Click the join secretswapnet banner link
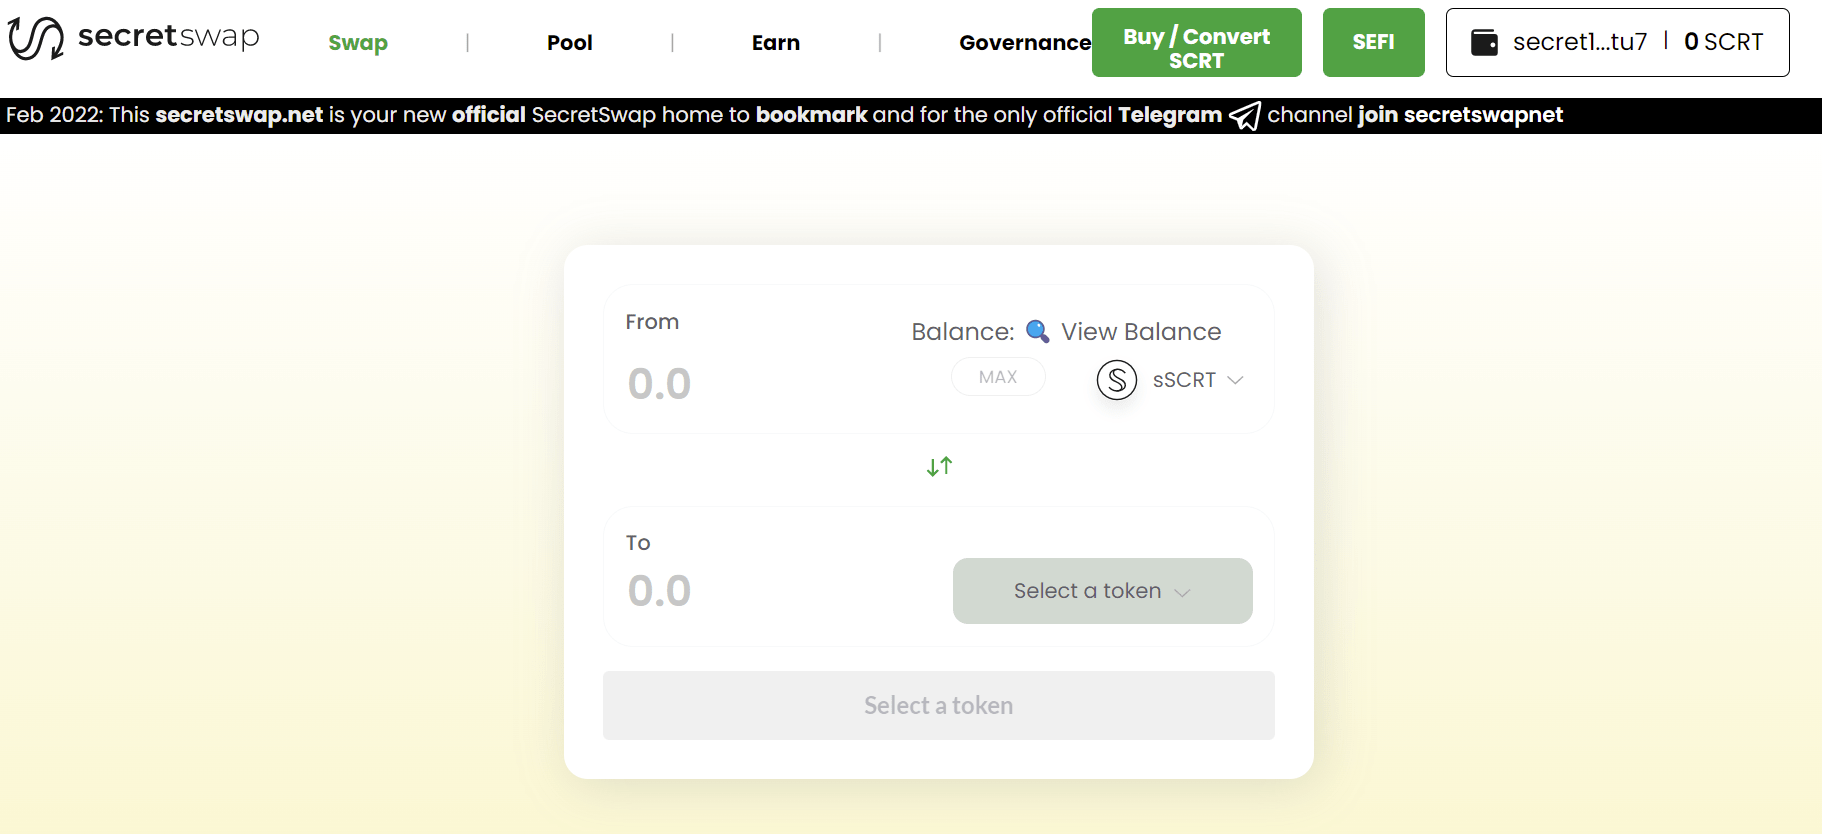This screenshot has width=1822, height=834. pyautogui.click(x=1460, y=115)
